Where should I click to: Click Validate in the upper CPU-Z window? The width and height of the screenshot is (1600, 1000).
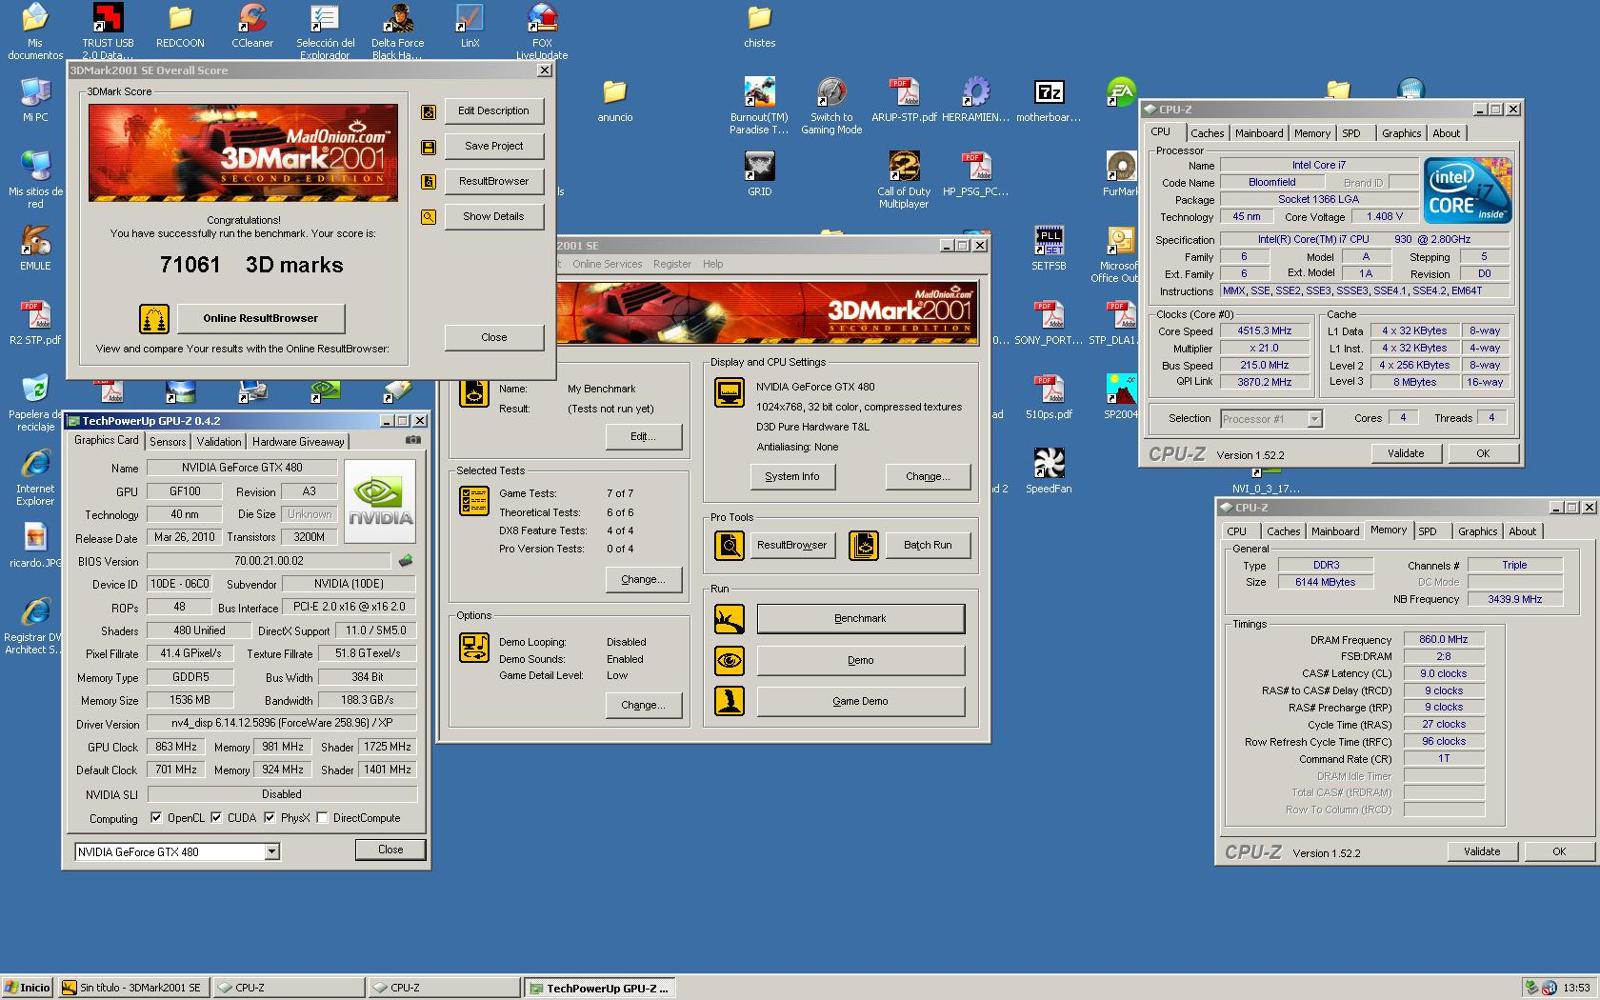[1405, 454]
